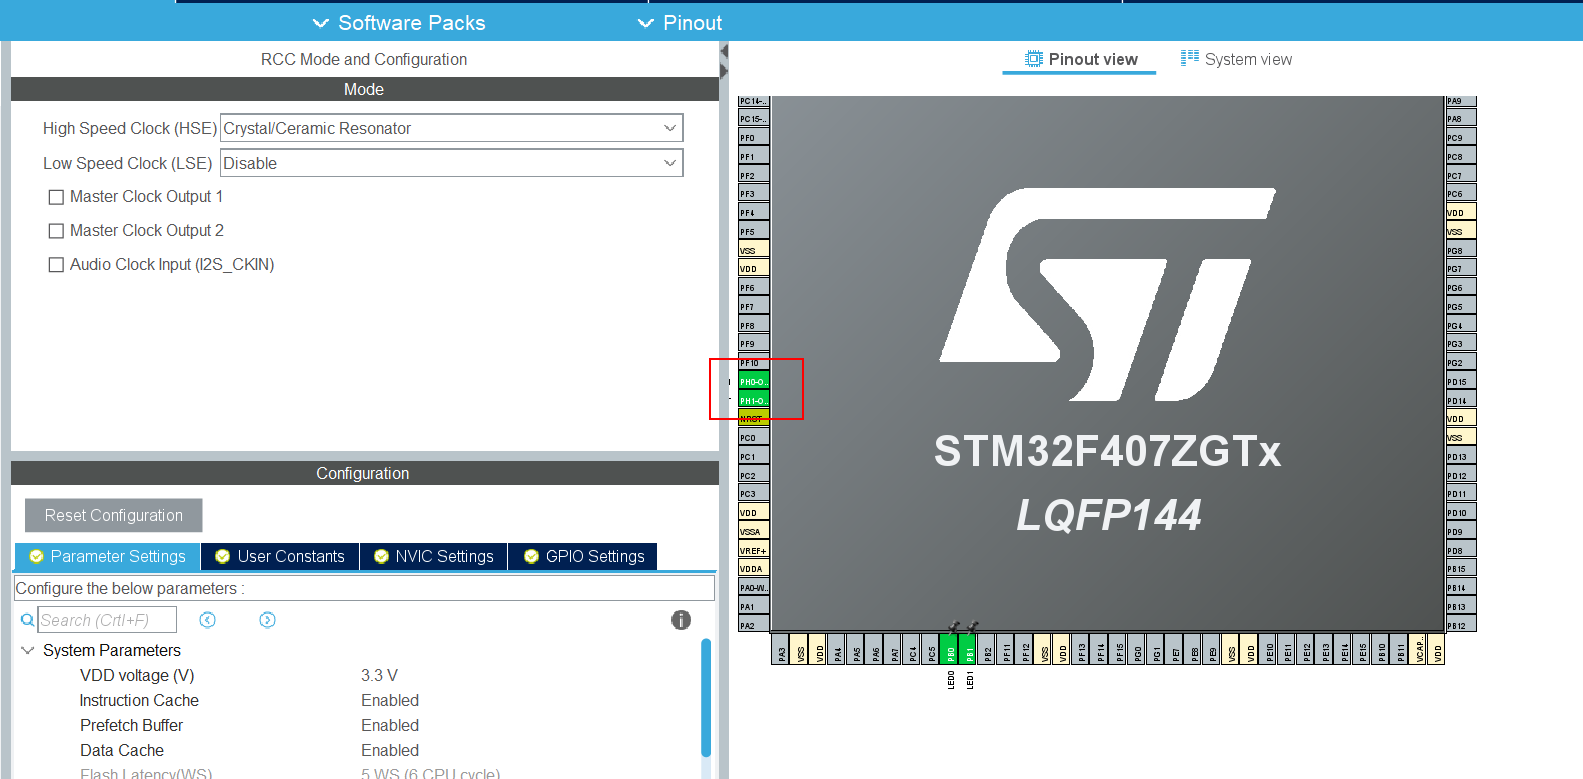The width and height of the screenshot is (1583, 779).
Task: Select pin PF0 on the left side
Action: point(754,137)
